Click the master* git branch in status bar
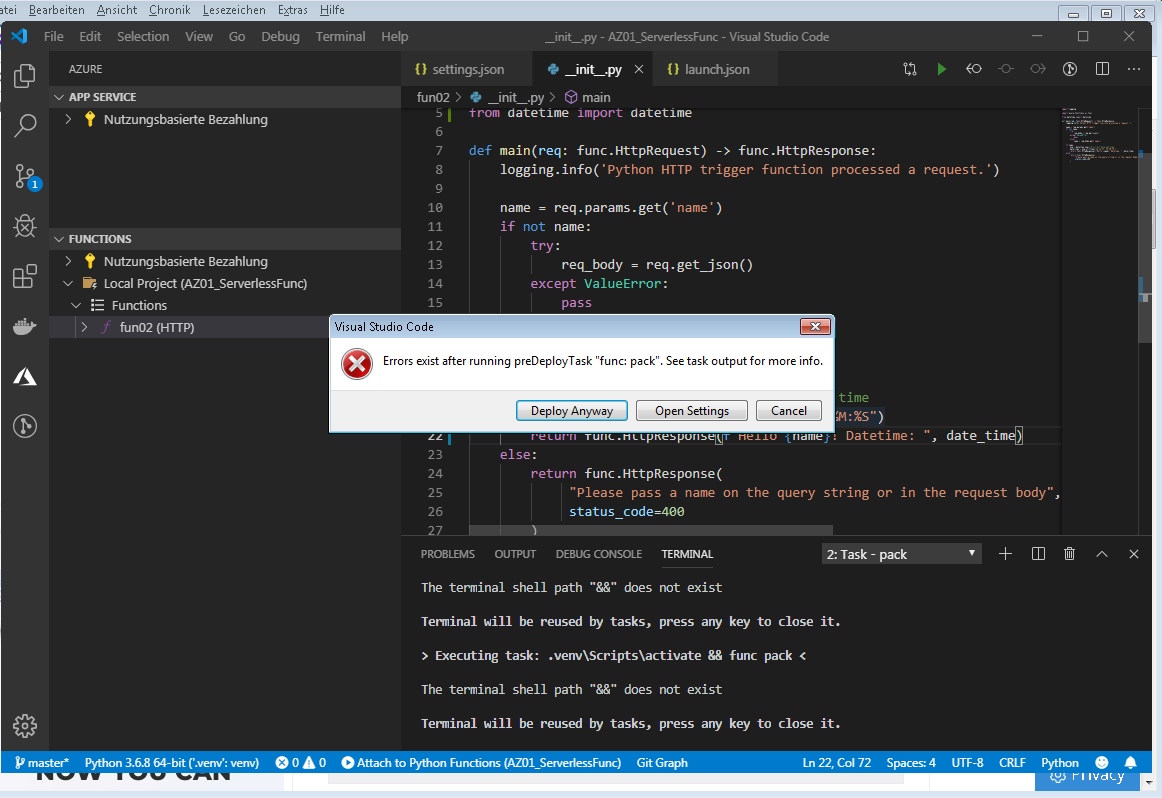 coord(42,762)
